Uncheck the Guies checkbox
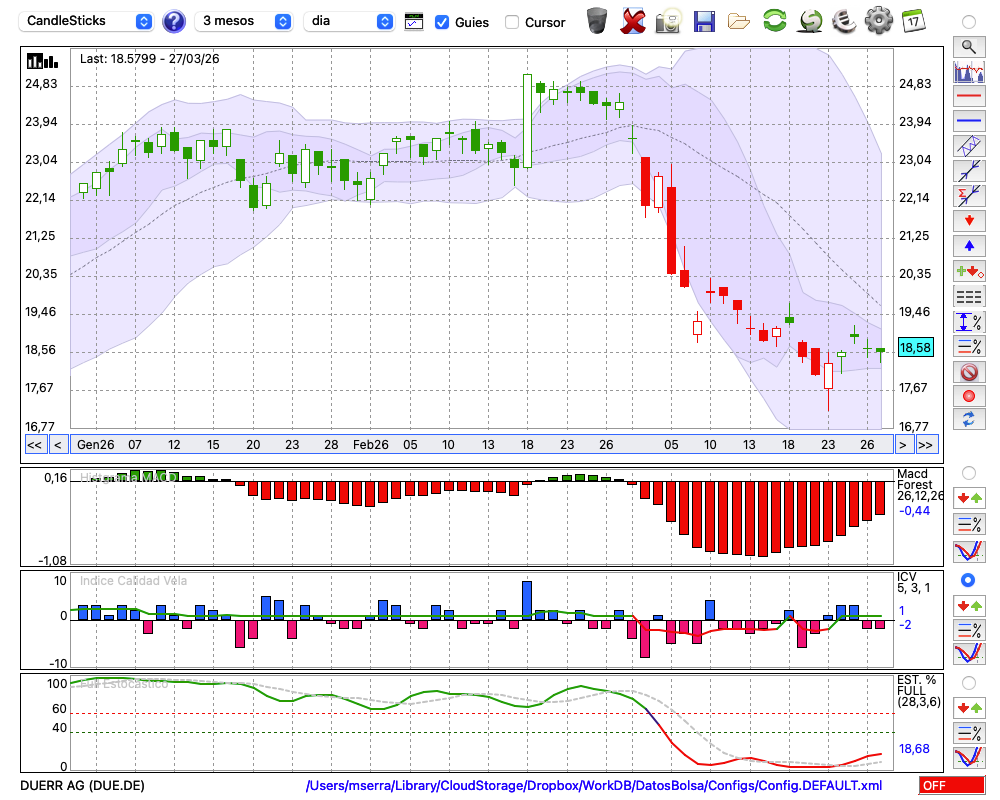The image size is (1000, 800). (x=441, y=22)
